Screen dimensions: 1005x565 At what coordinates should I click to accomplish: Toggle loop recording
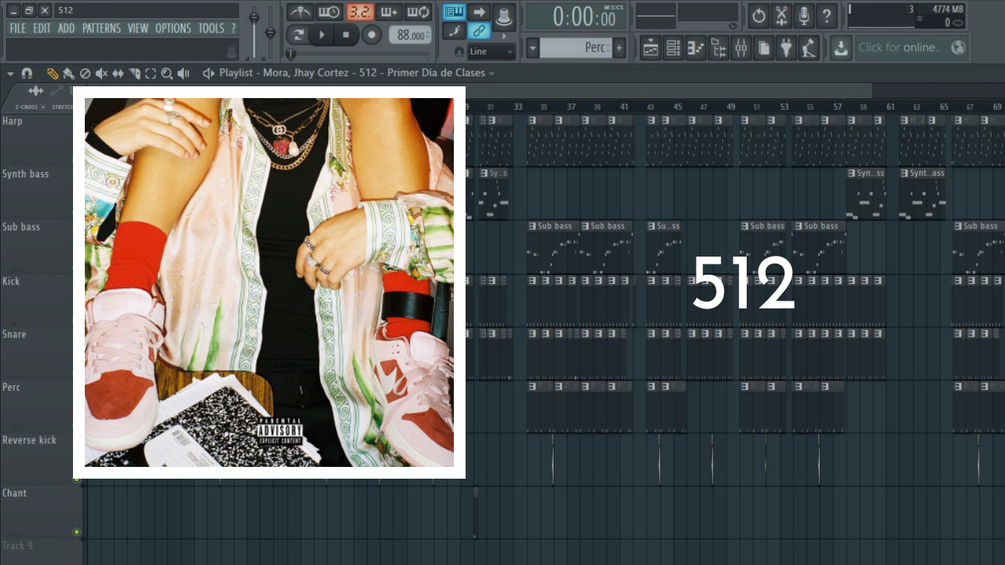click(x=419, y=12)
